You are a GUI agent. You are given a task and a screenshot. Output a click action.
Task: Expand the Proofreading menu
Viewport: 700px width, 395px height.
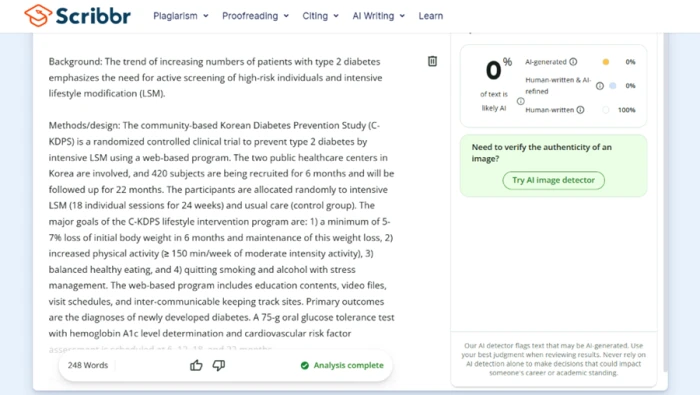pos(255,16)
